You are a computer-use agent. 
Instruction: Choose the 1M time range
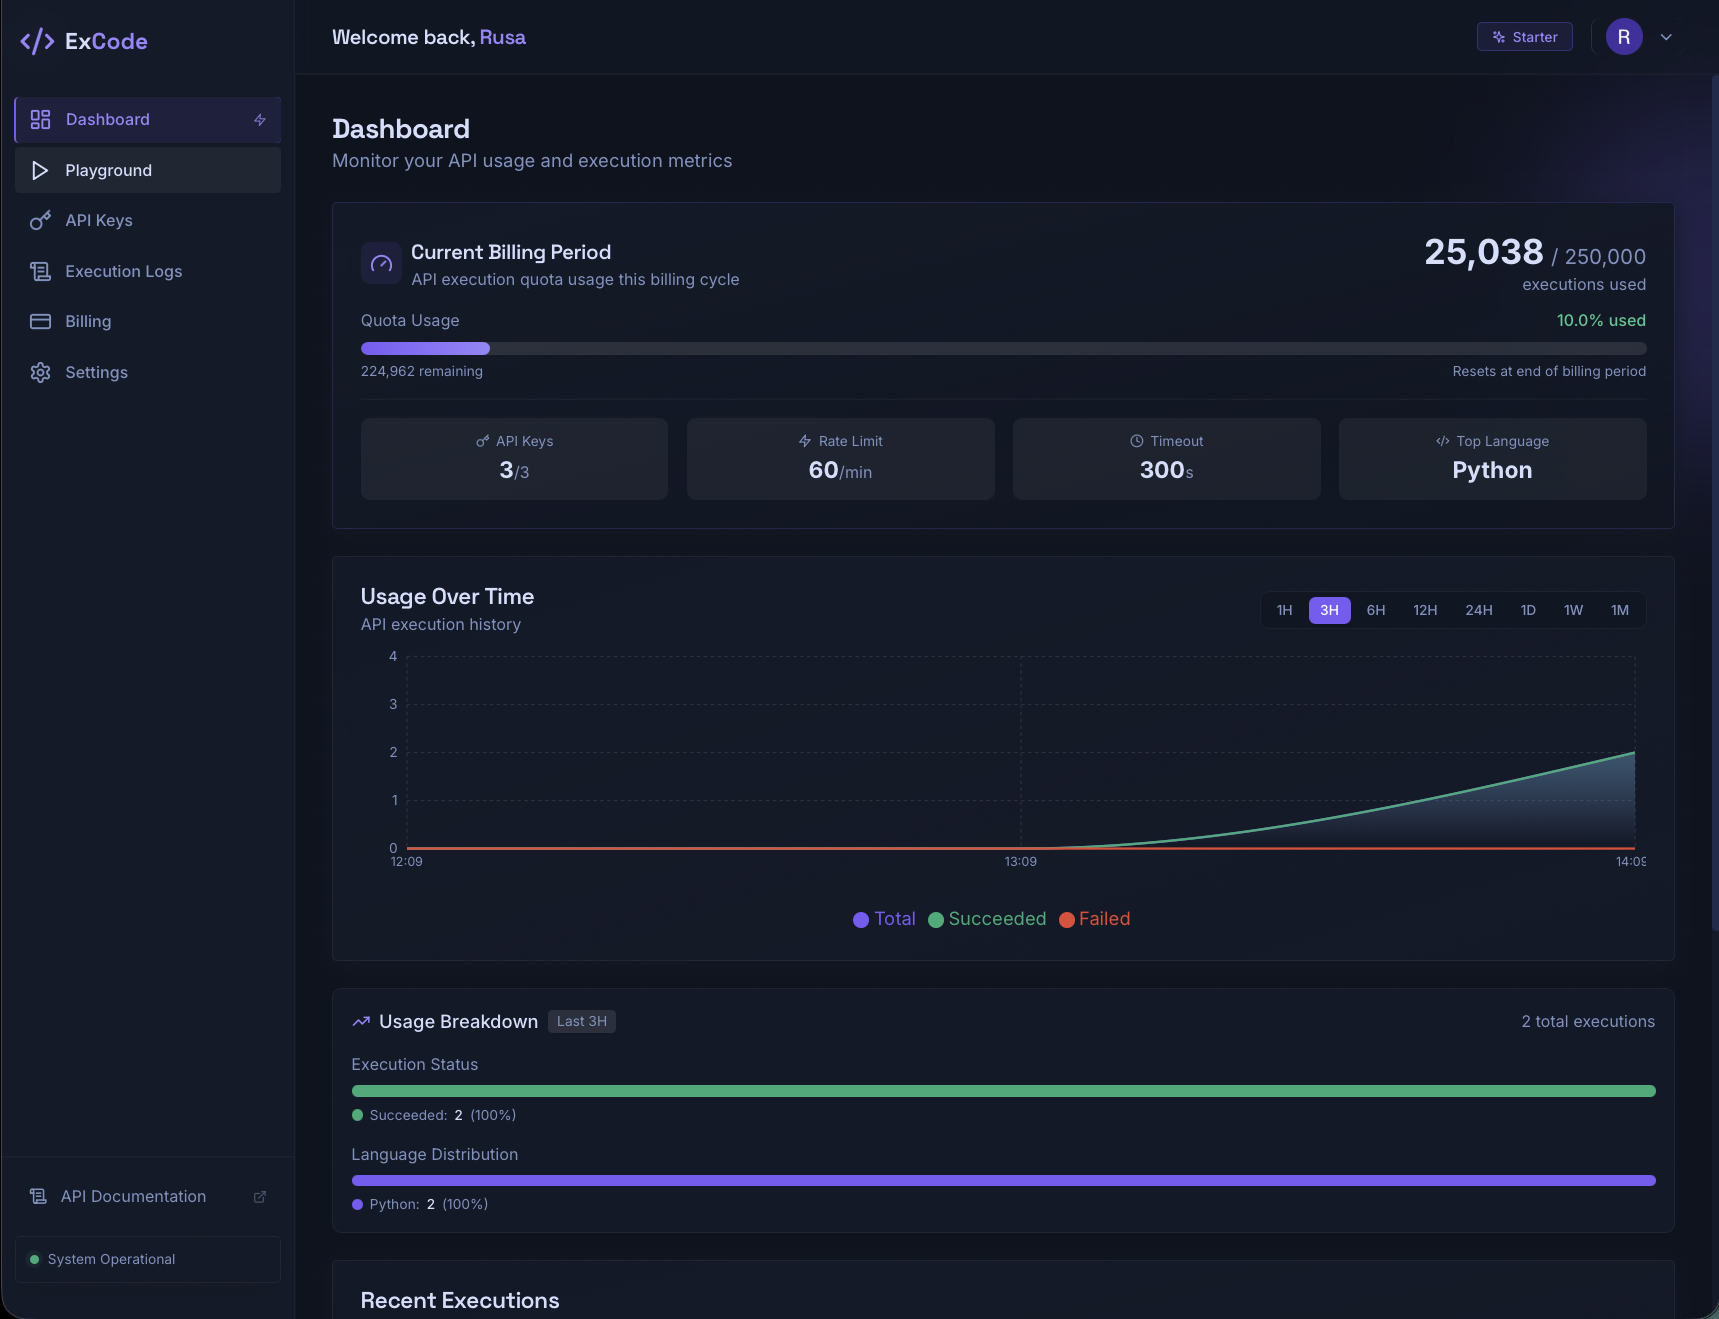(x=1620, y=611)
